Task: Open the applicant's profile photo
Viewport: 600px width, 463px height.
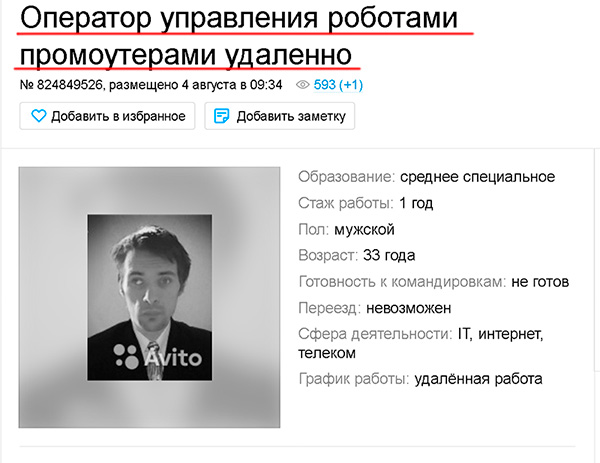Action: coord(150,297)
